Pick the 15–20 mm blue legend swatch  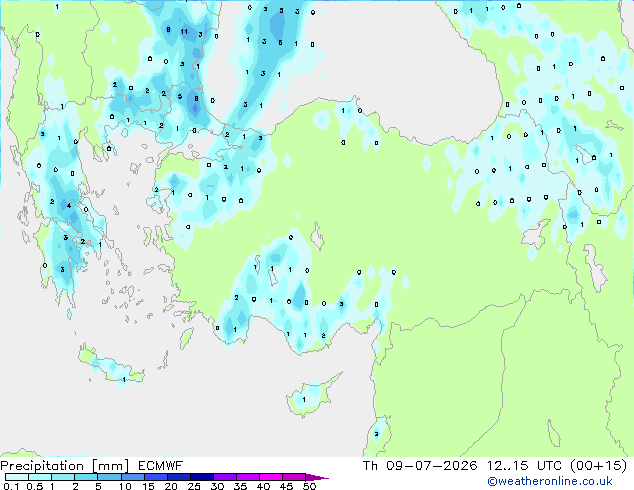155,477
